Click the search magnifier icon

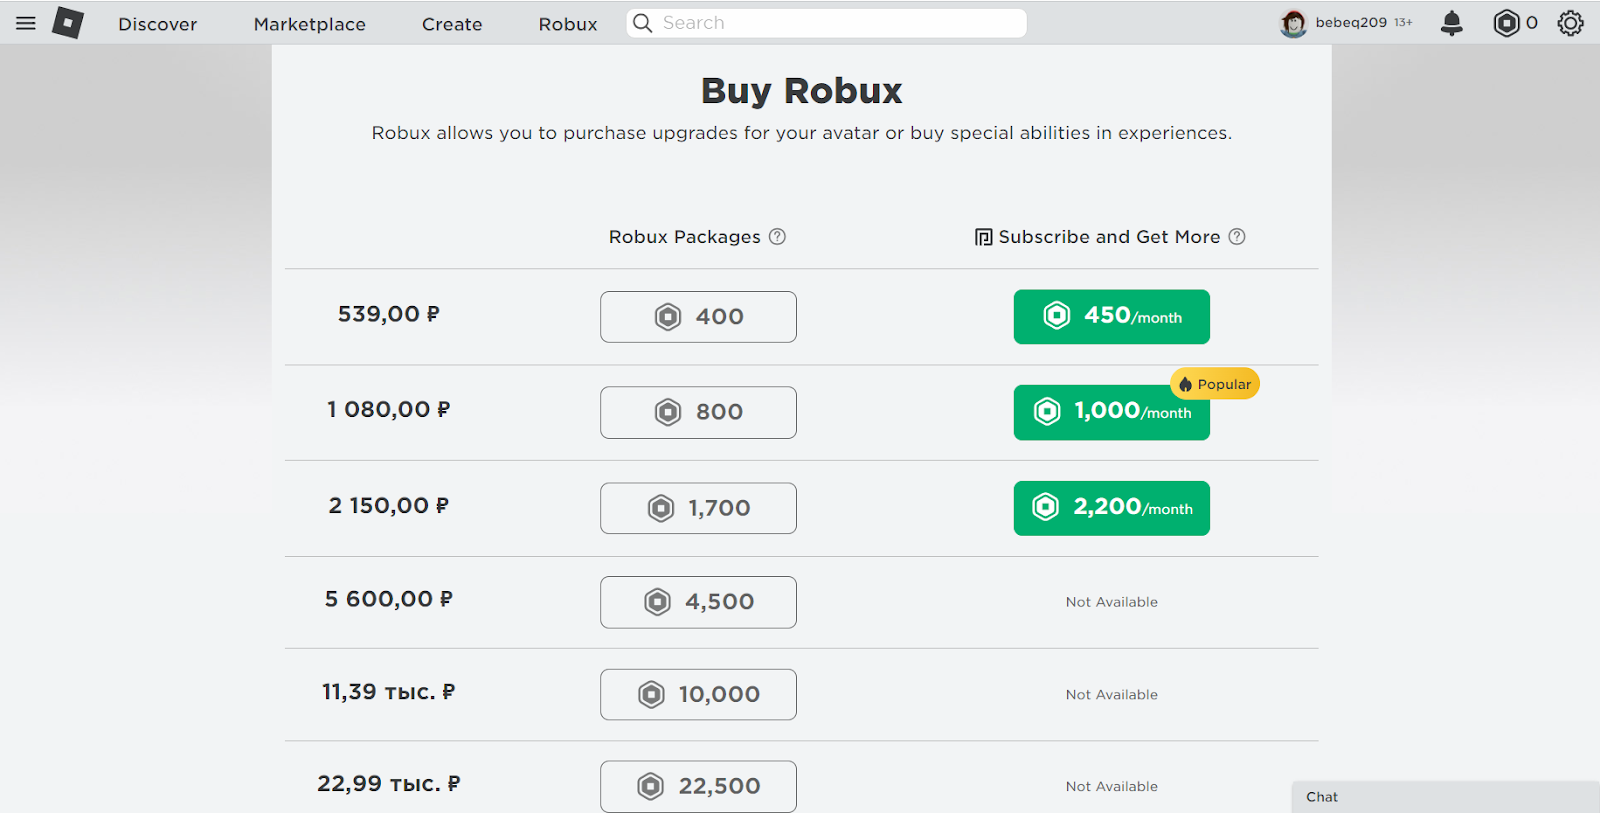tap(643, 23)
